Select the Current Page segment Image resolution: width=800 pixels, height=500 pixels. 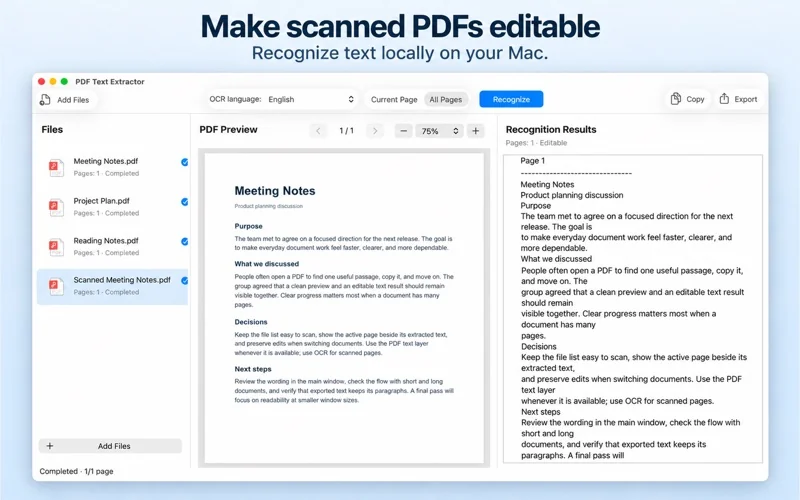click(394, 99)
